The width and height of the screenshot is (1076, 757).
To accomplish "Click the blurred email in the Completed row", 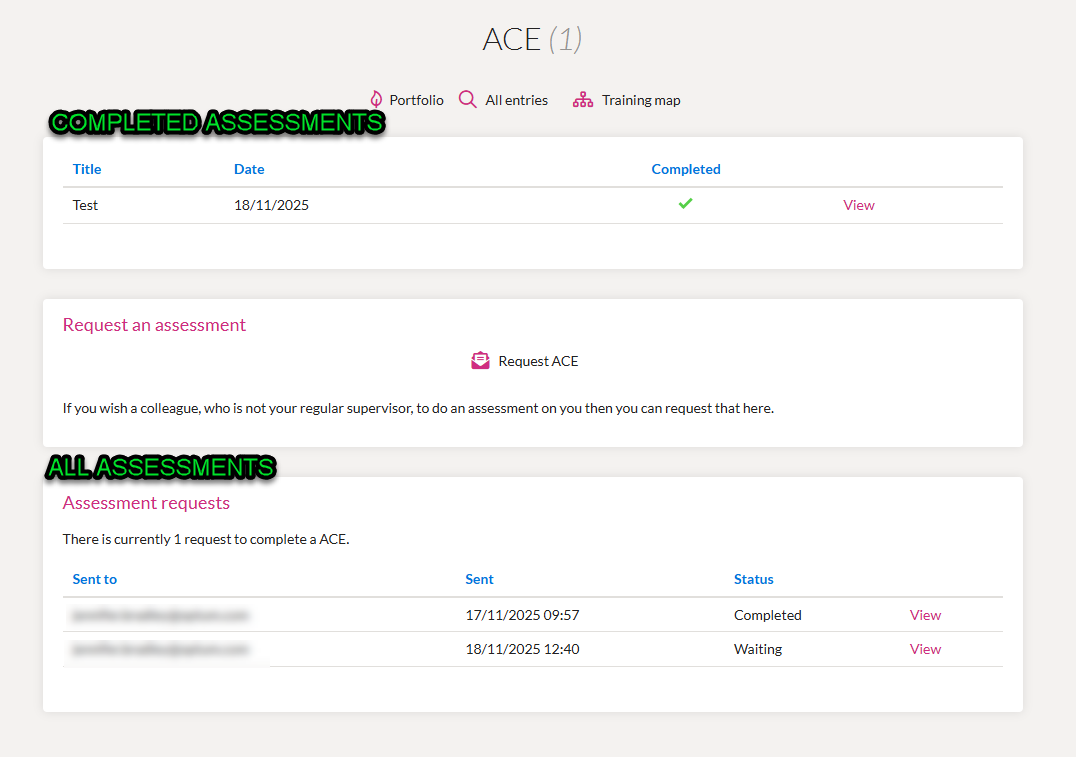I will [160, 615].
